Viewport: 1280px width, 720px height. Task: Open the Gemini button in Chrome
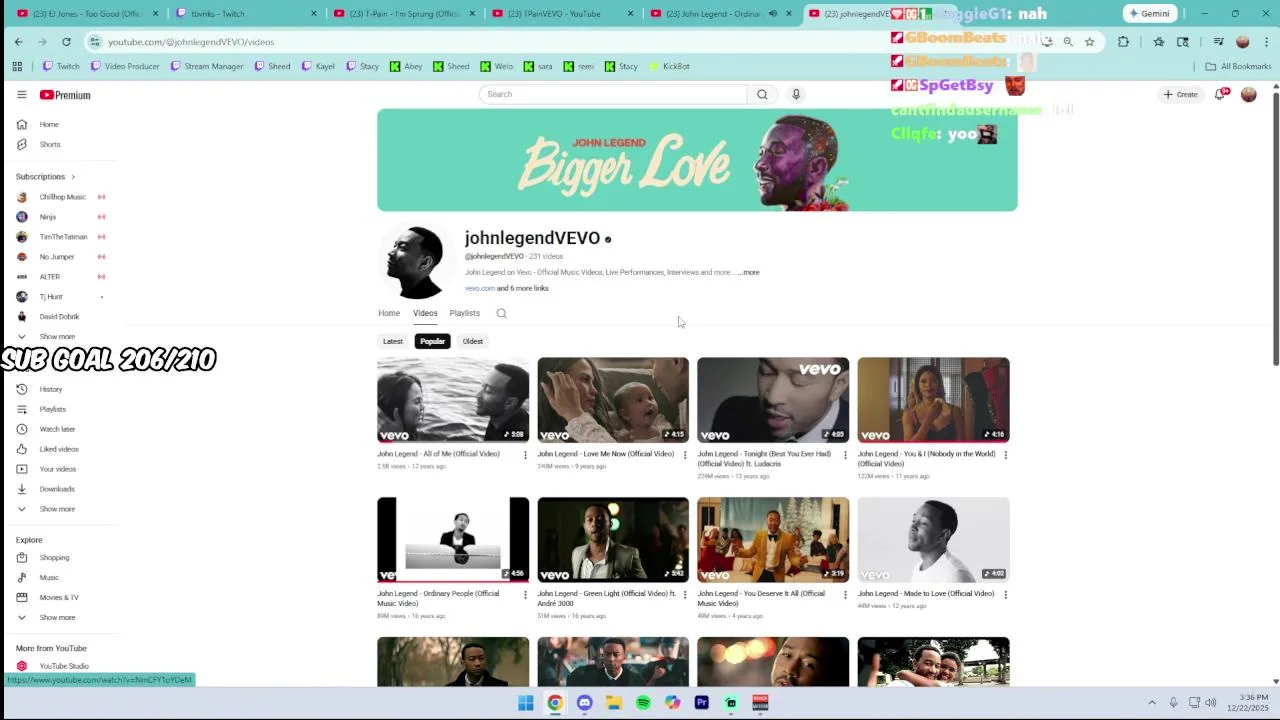coord(1149,13)
